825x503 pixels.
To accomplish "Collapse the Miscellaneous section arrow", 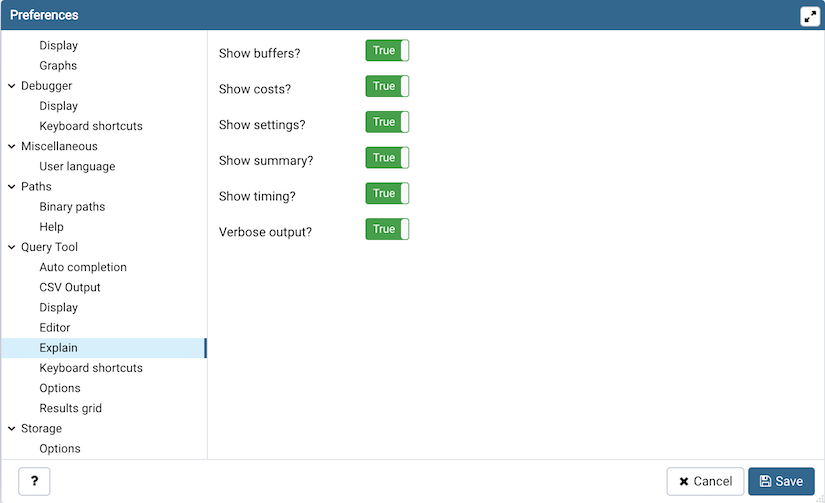I will (x=11, y=146).
